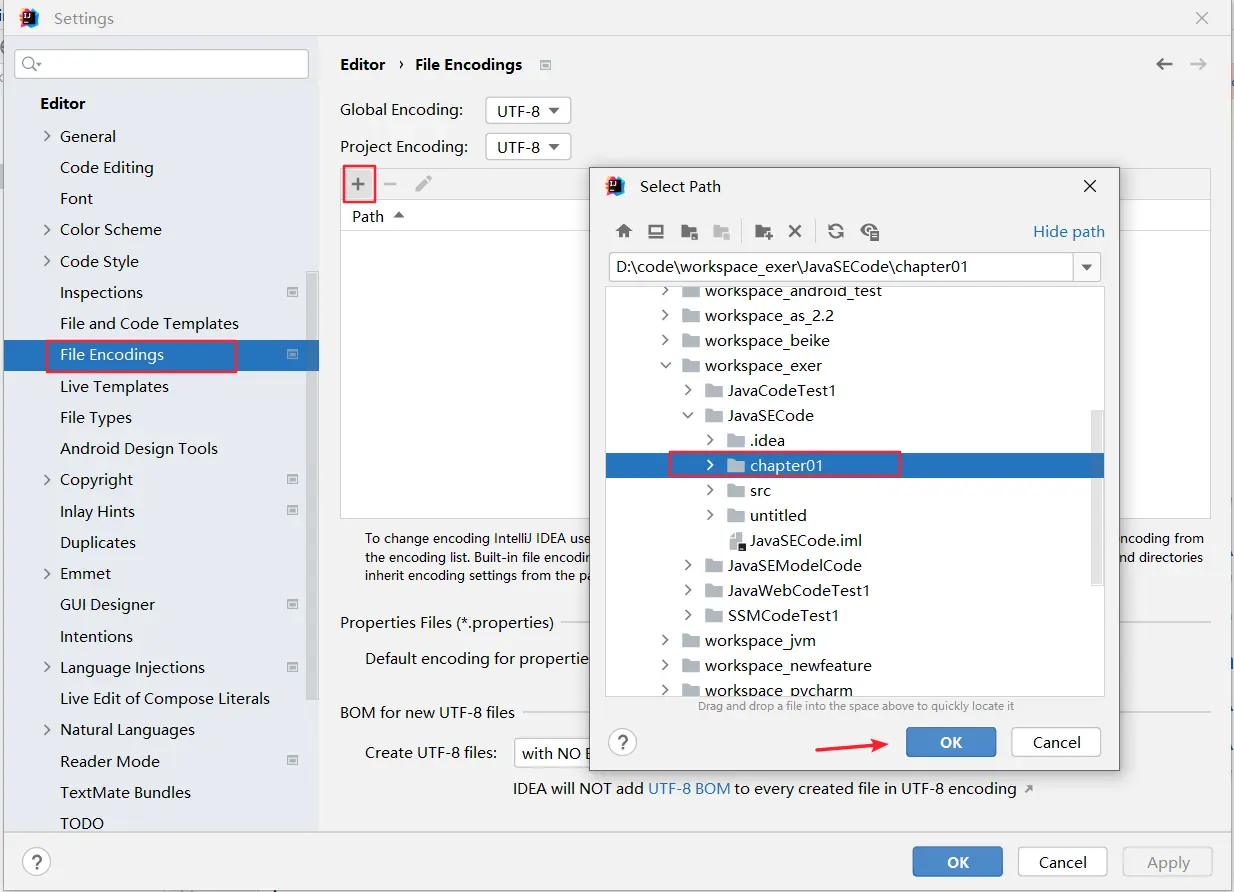Click the Desktop directory icon

pyautogui.click(x=656, y=231)
